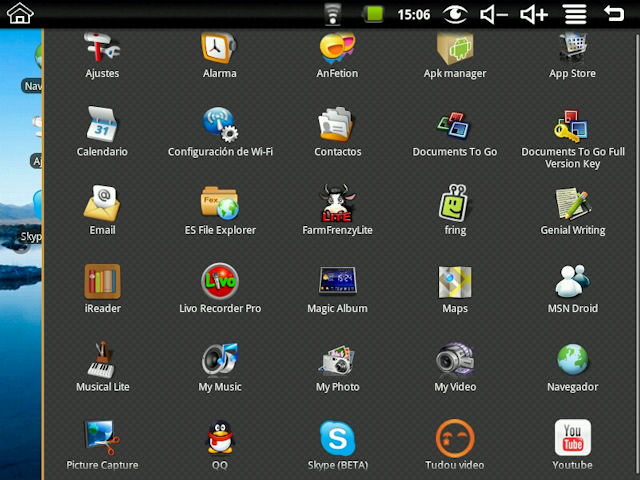This screenshot has width=640, height=480.
Task: Tap the home button in status bar
Action: pyautogui.click(x=20, y=13)
